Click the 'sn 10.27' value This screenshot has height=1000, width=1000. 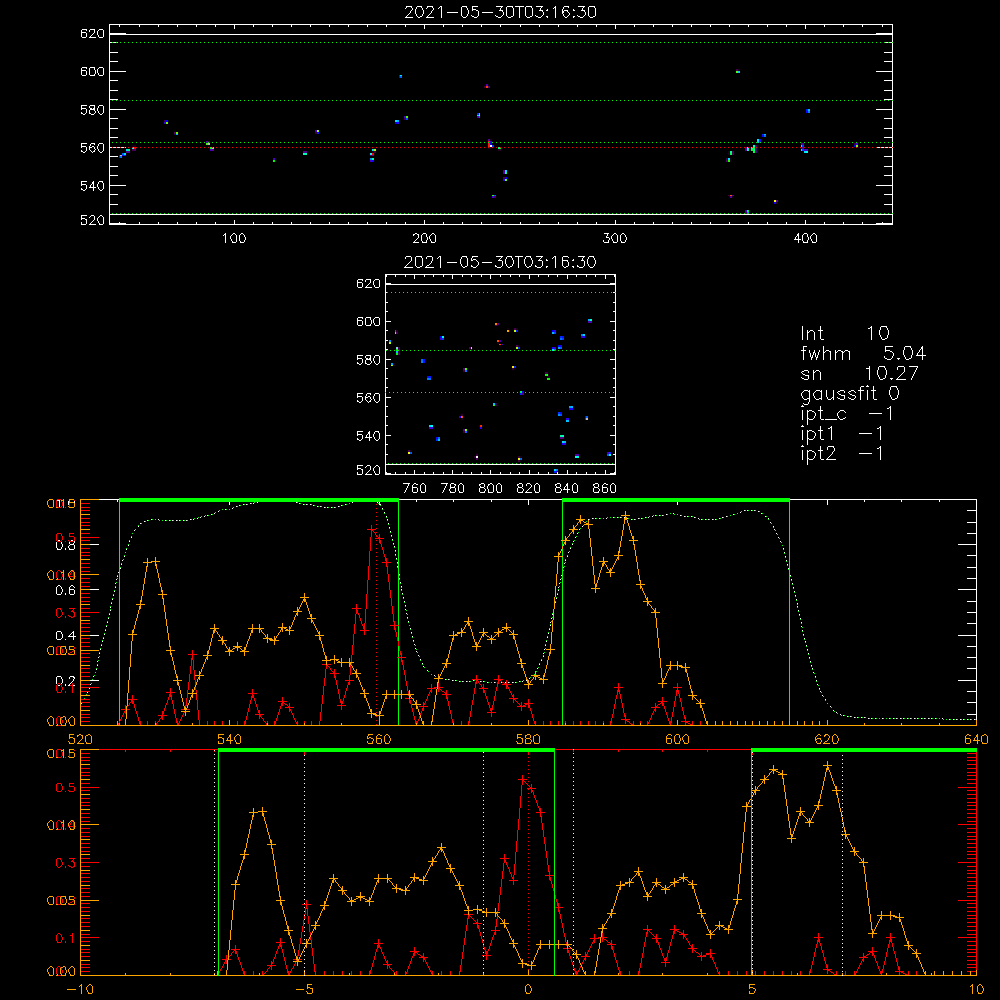click(x=859, y=373)
